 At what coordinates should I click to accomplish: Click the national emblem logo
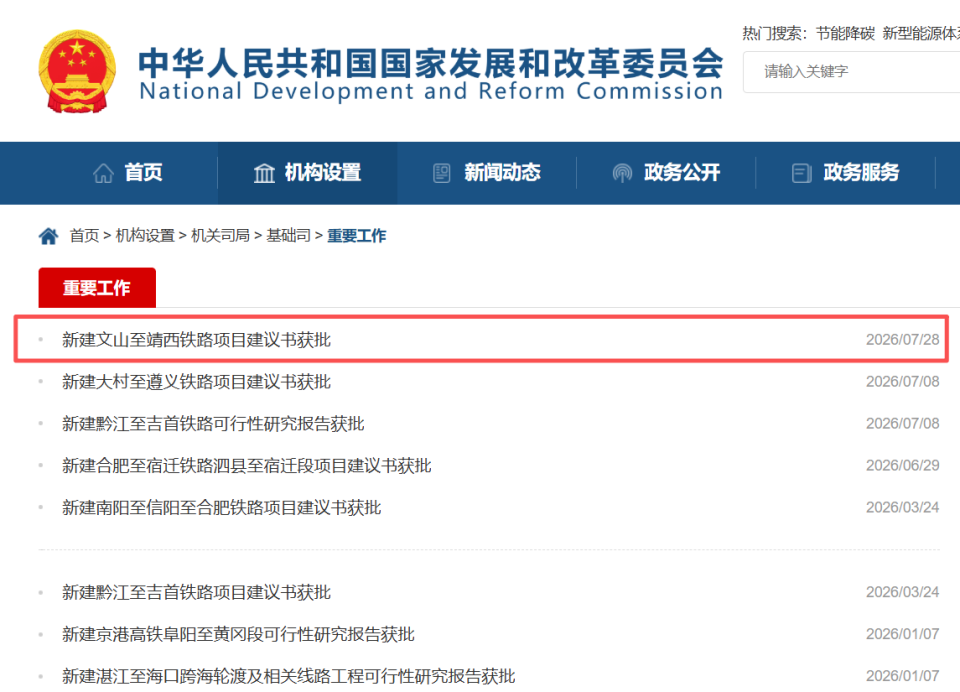coord(77,72)
